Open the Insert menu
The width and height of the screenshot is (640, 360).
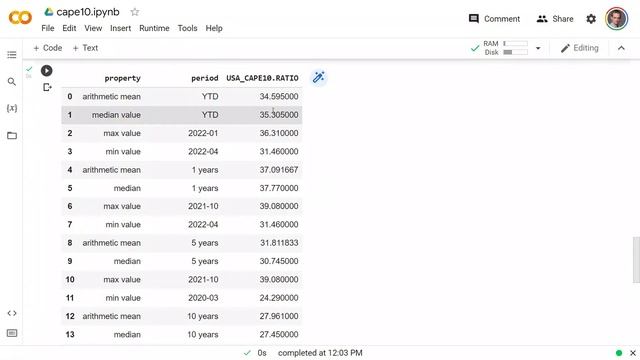point(120,28)
